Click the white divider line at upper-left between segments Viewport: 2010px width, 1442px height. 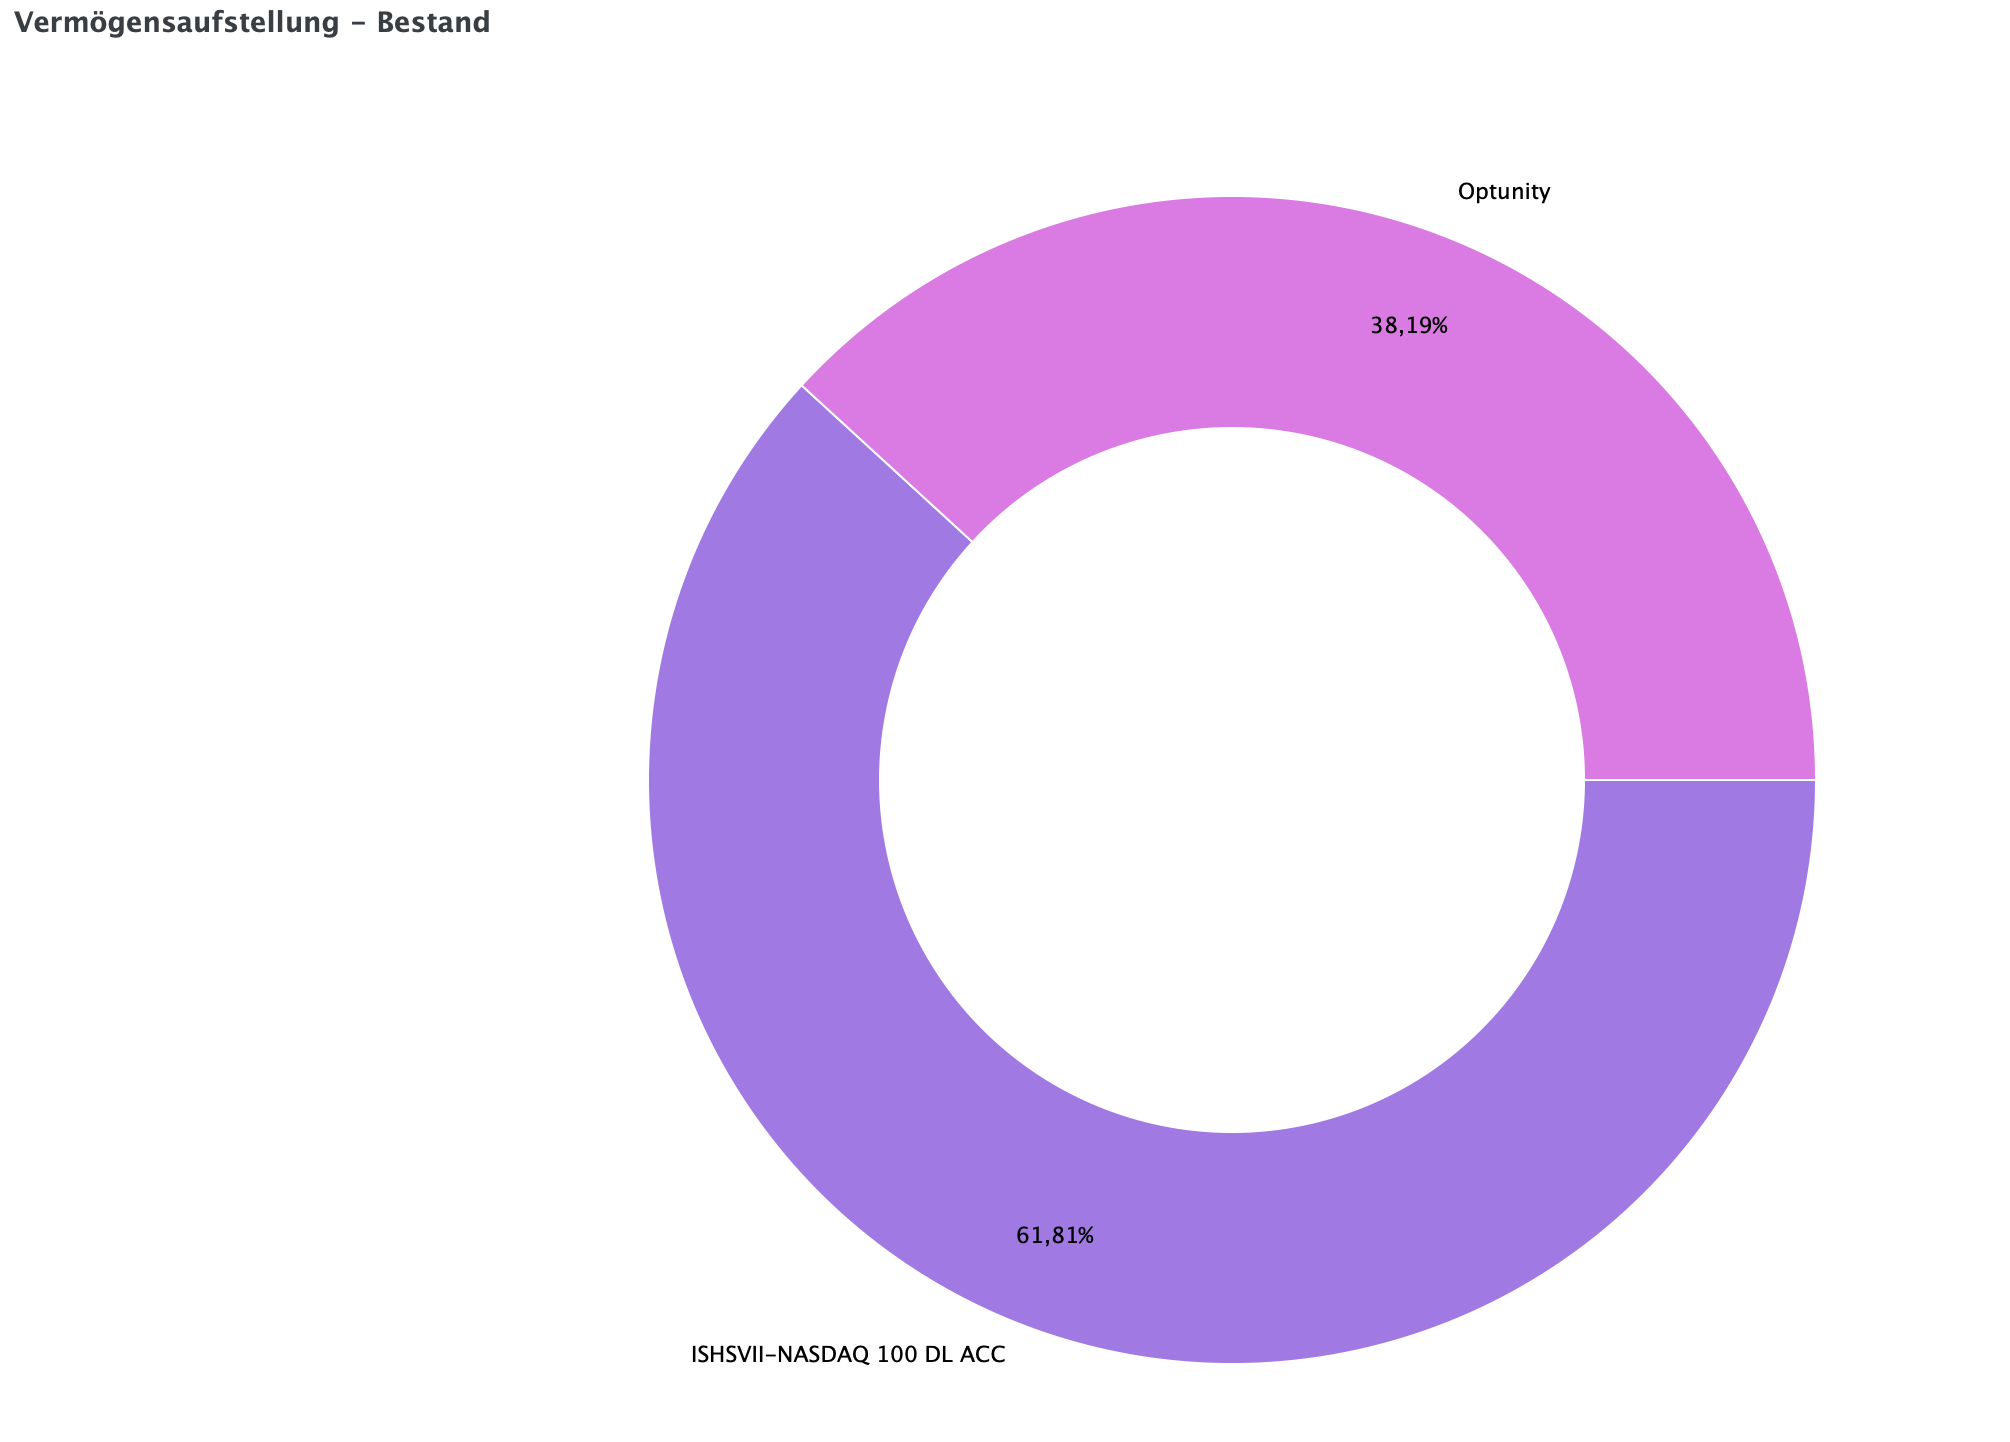coord(886,464)
